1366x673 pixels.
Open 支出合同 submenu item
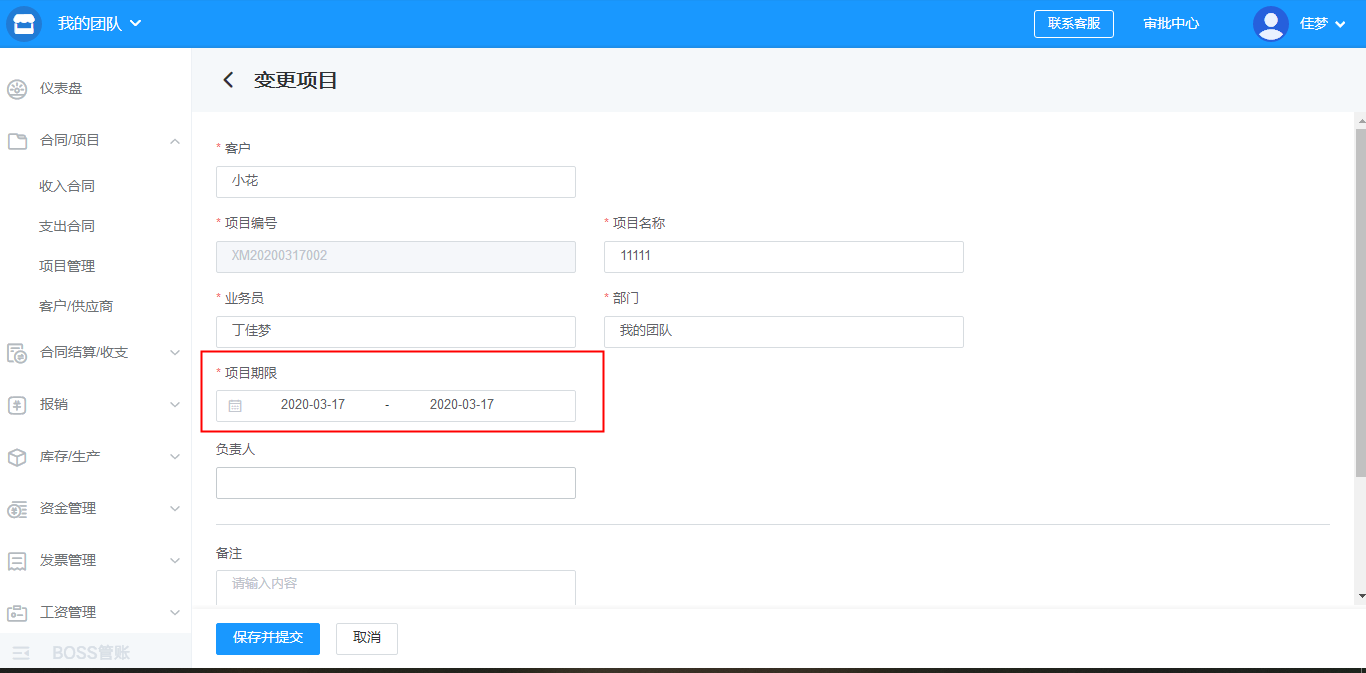pos(67,226)
